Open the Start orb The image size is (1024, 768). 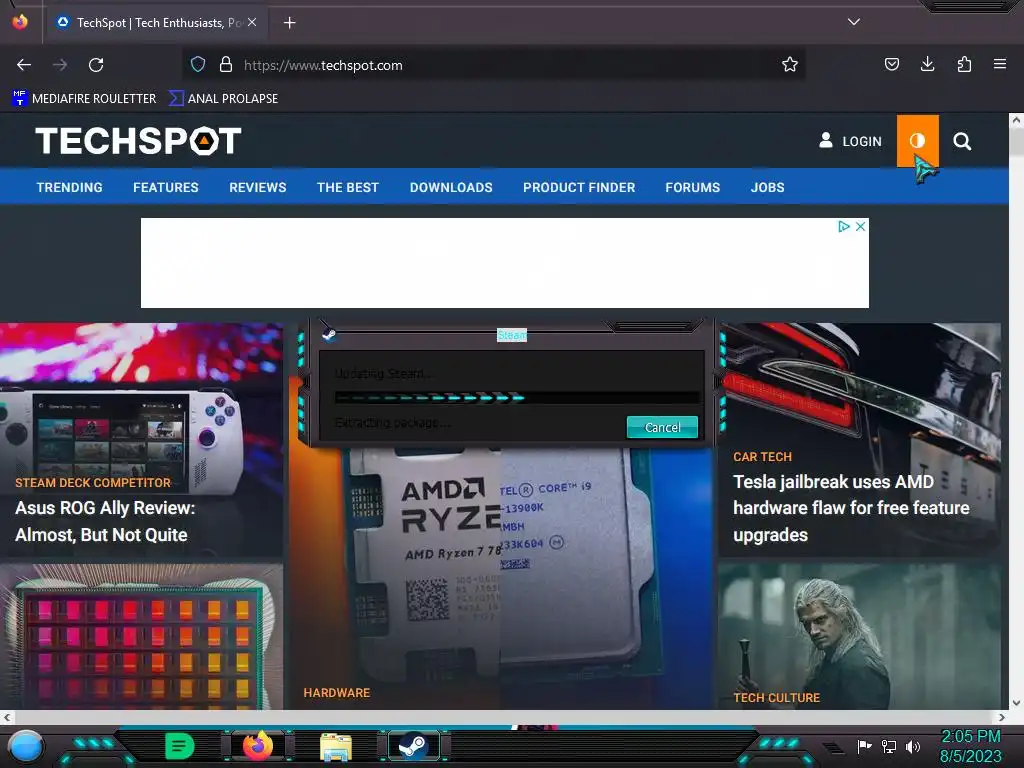coord(26,746)
